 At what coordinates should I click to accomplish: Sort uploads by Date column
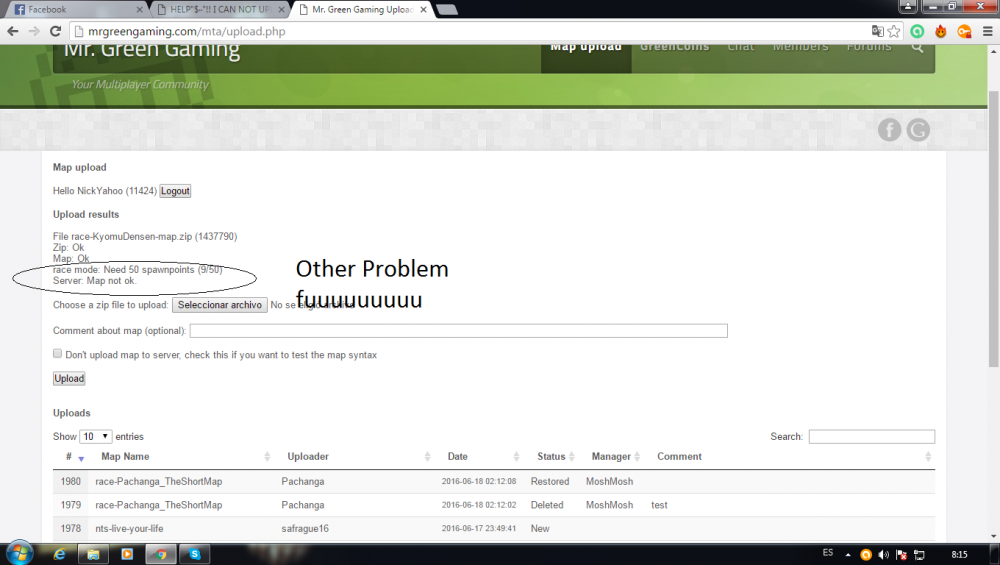(457, 457)
